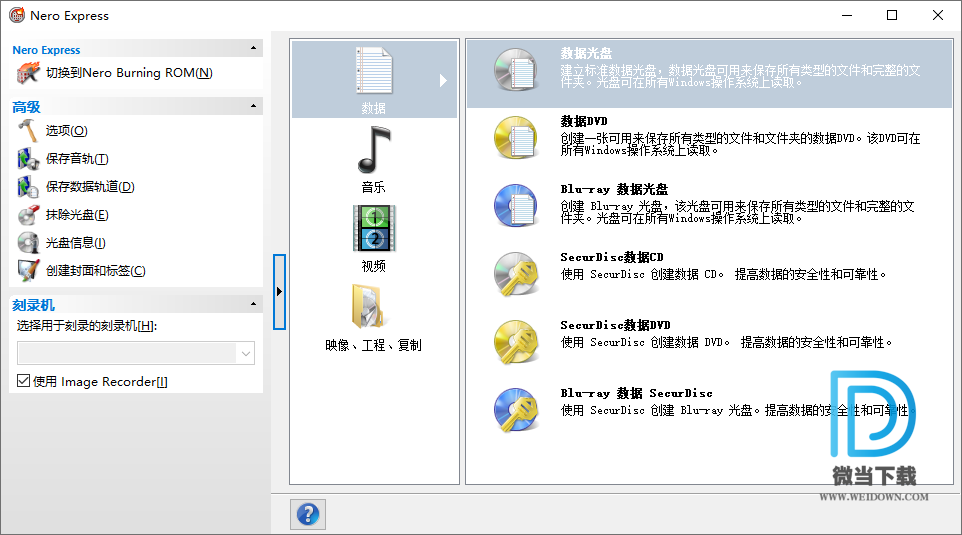Click 选择用于刻录的刻录机[H] label
Screen dimensions: 962x535
tap(87, 326)
